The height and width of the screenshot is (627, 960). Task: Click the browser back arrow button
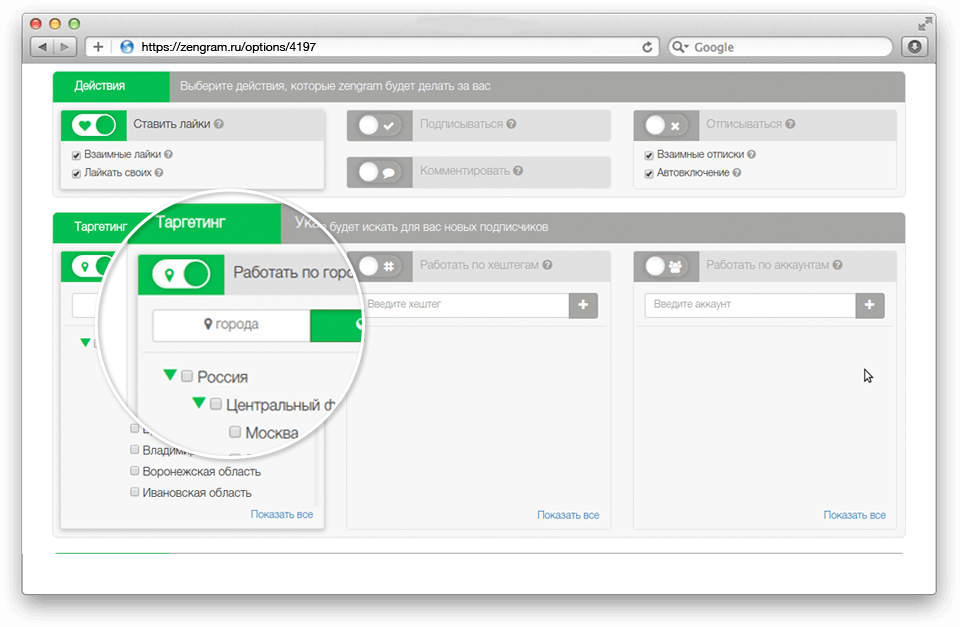(x=42, y=47)
